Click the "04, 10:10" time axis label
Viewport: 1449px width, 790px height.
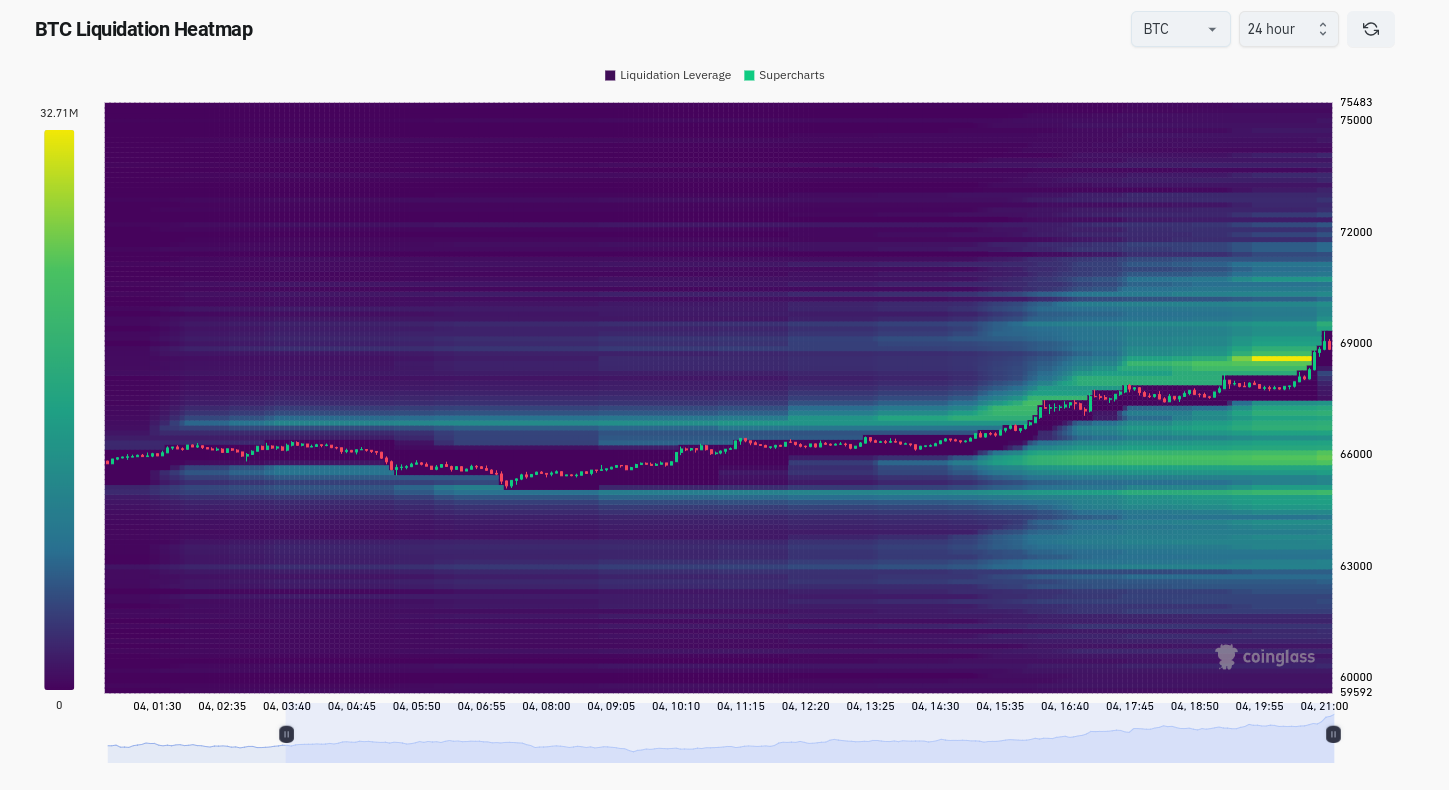(x=676, y=706)
